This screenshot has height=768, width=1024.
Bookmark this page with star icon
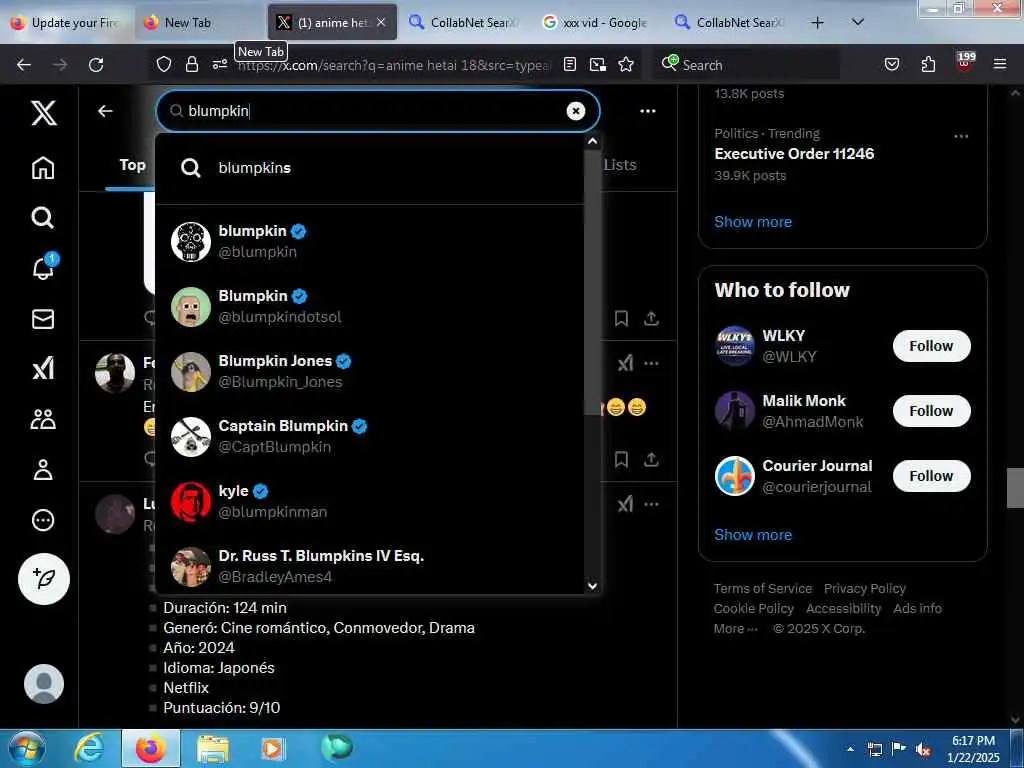626,65
